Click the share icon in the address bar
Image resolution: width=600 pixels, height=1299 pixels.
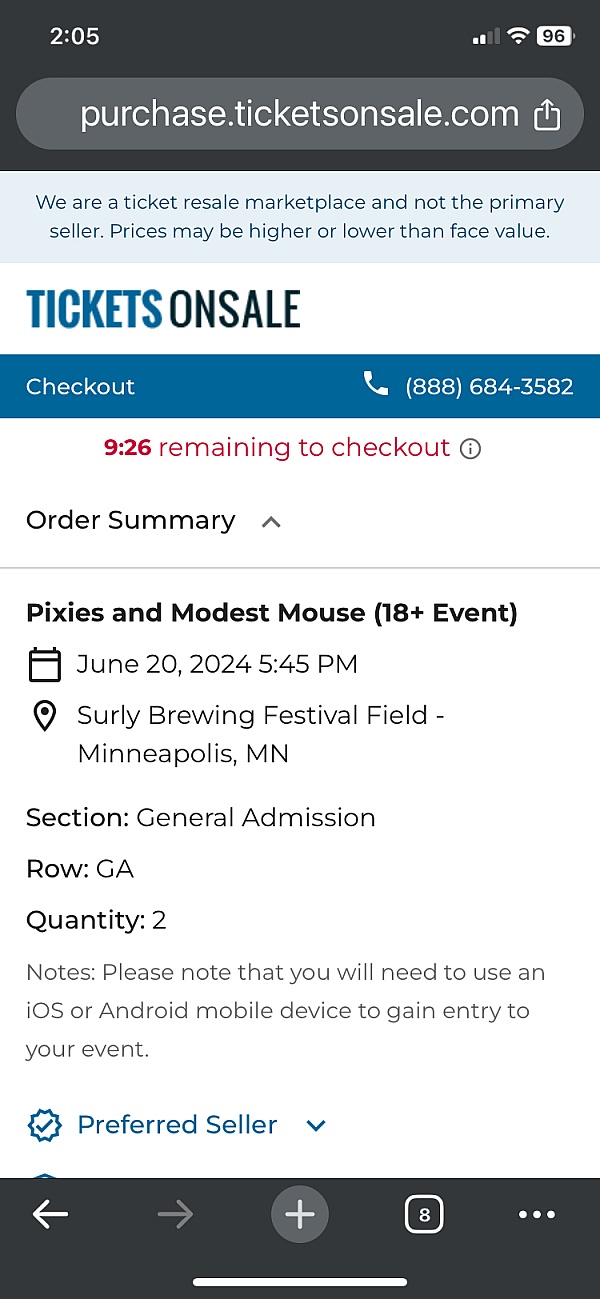[546, 114]
